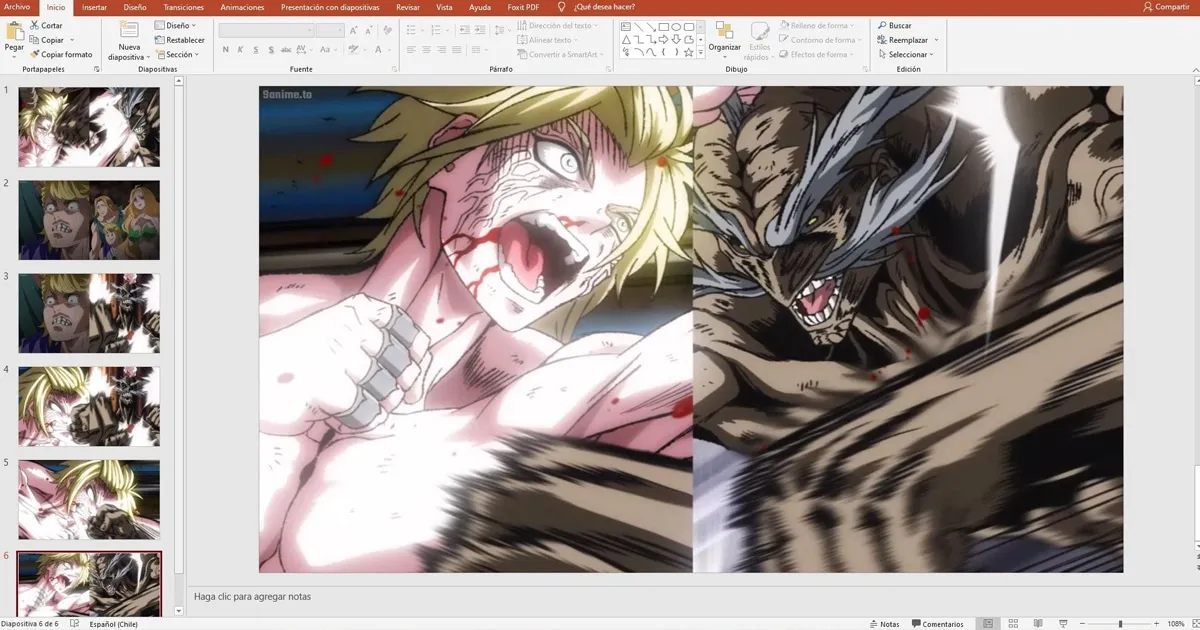Click zoom in plus button
This screenshot has height=630, width=1200.
(x=1157, y=624)
